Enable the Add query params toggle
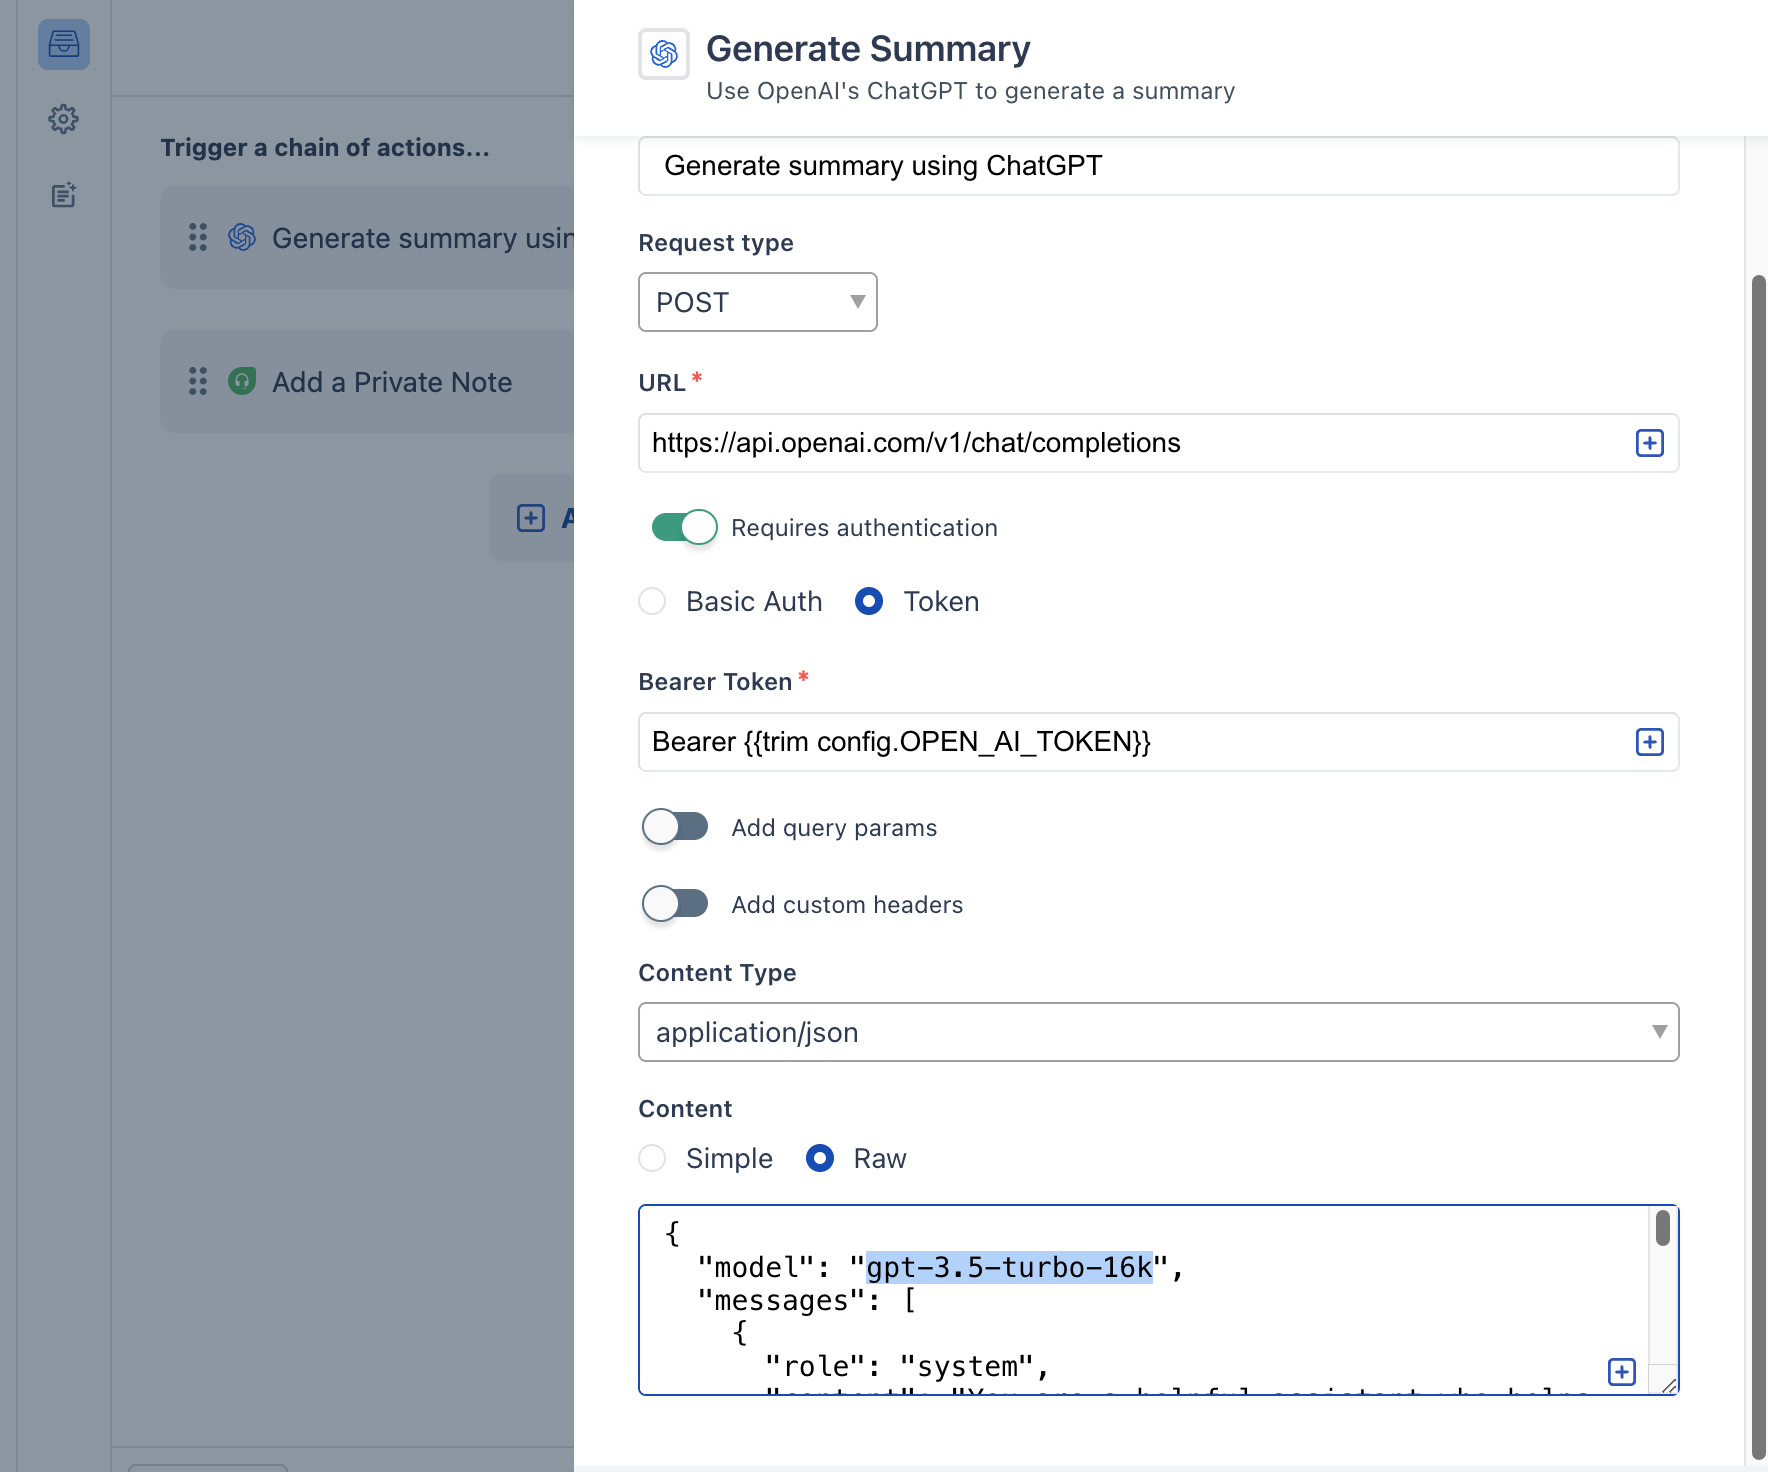1768x1472 pixels. [675, 827]
